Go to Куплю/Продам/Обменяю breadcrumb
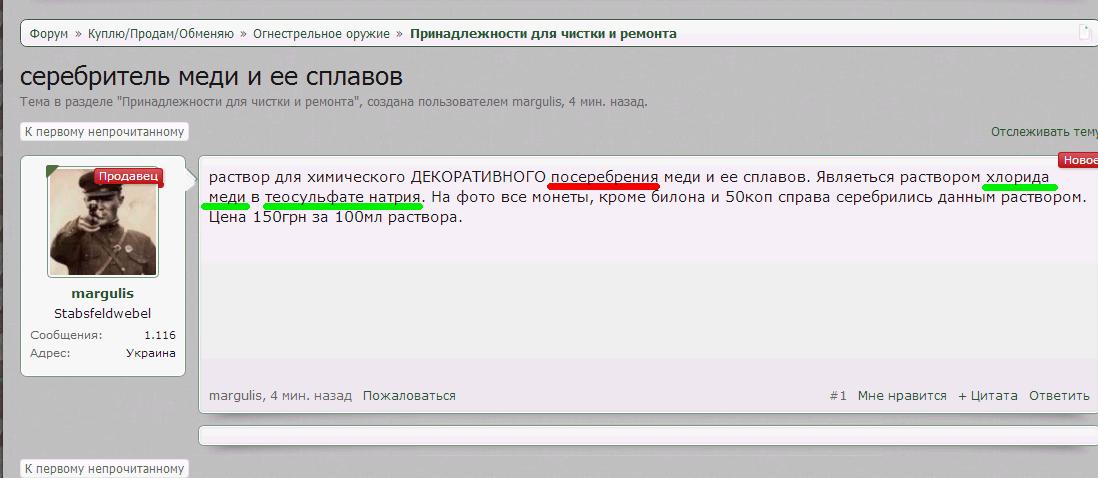The width and height of the screenshot is (1098, 478). click(x=161, y=34)
